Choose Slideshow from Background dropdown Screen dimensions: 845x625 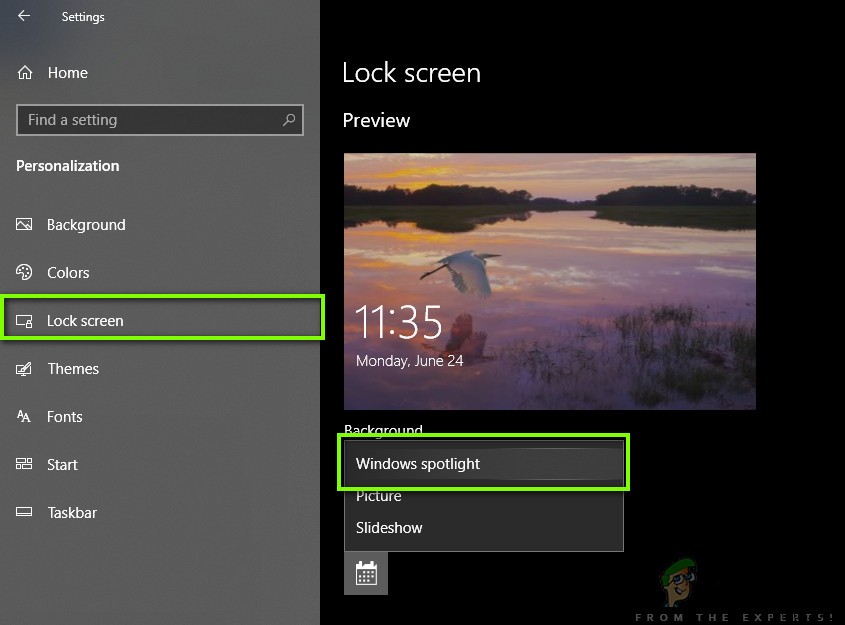point(483,528)
